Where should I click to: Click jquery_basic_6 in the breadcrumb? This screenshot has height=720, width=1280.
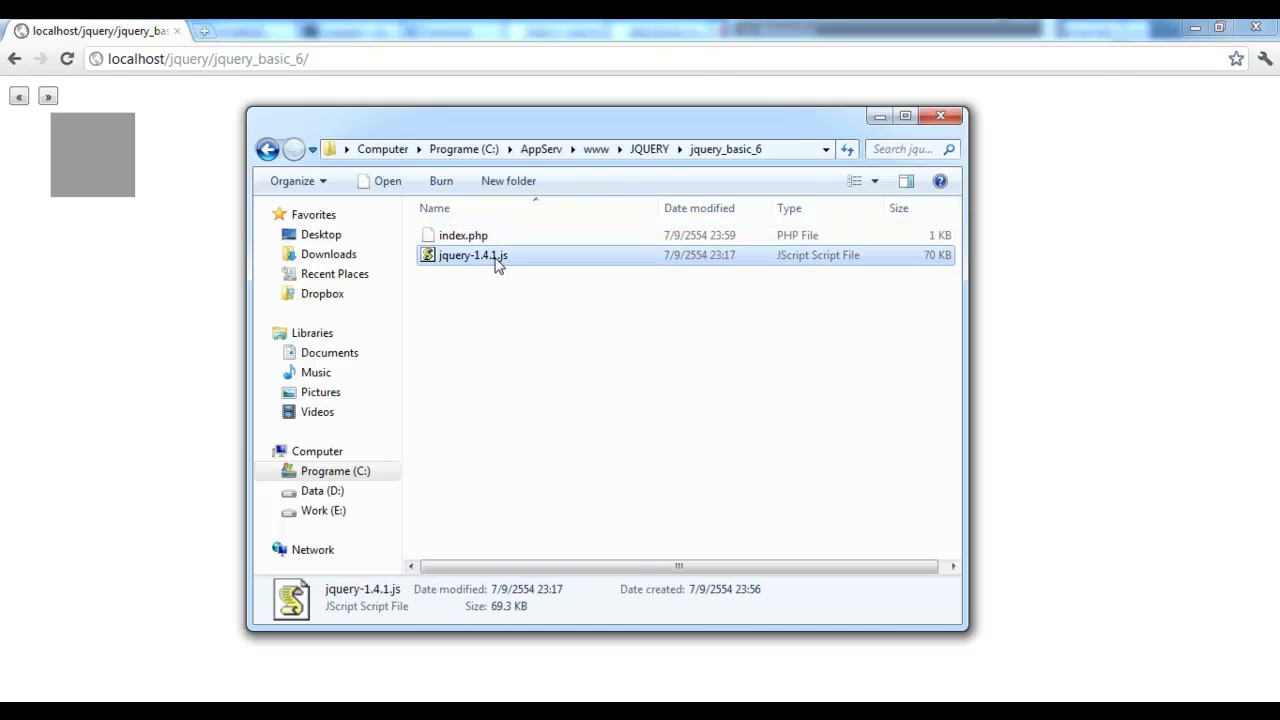726,149
